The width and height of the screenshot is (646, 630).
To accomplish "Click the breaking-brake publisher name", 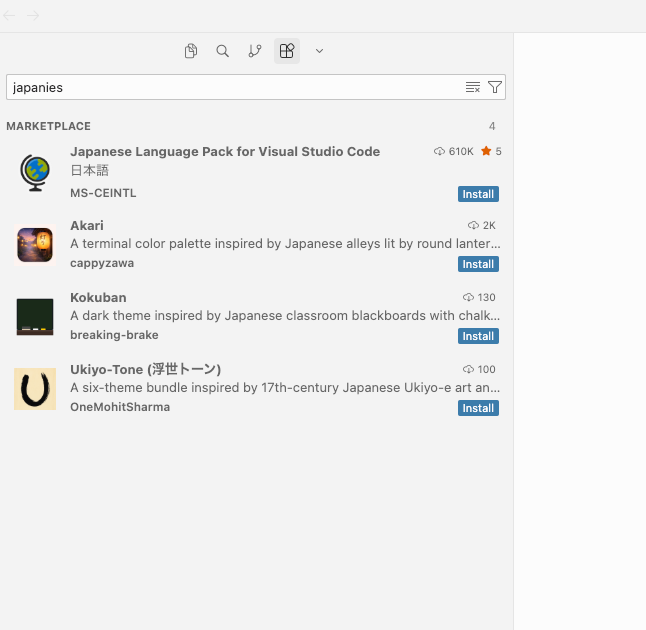I will click(114, 335).
